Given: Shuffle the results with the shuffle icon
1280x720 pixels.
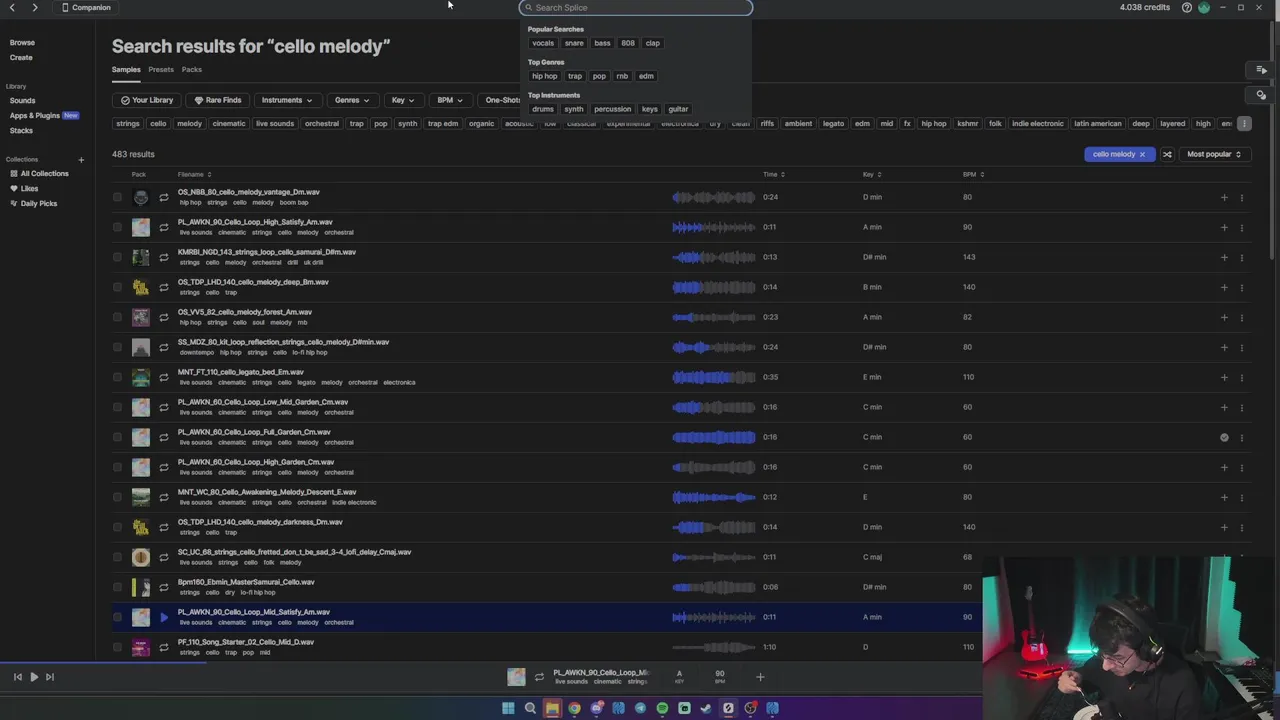Looking at the screenshot, I should 1167,155.
